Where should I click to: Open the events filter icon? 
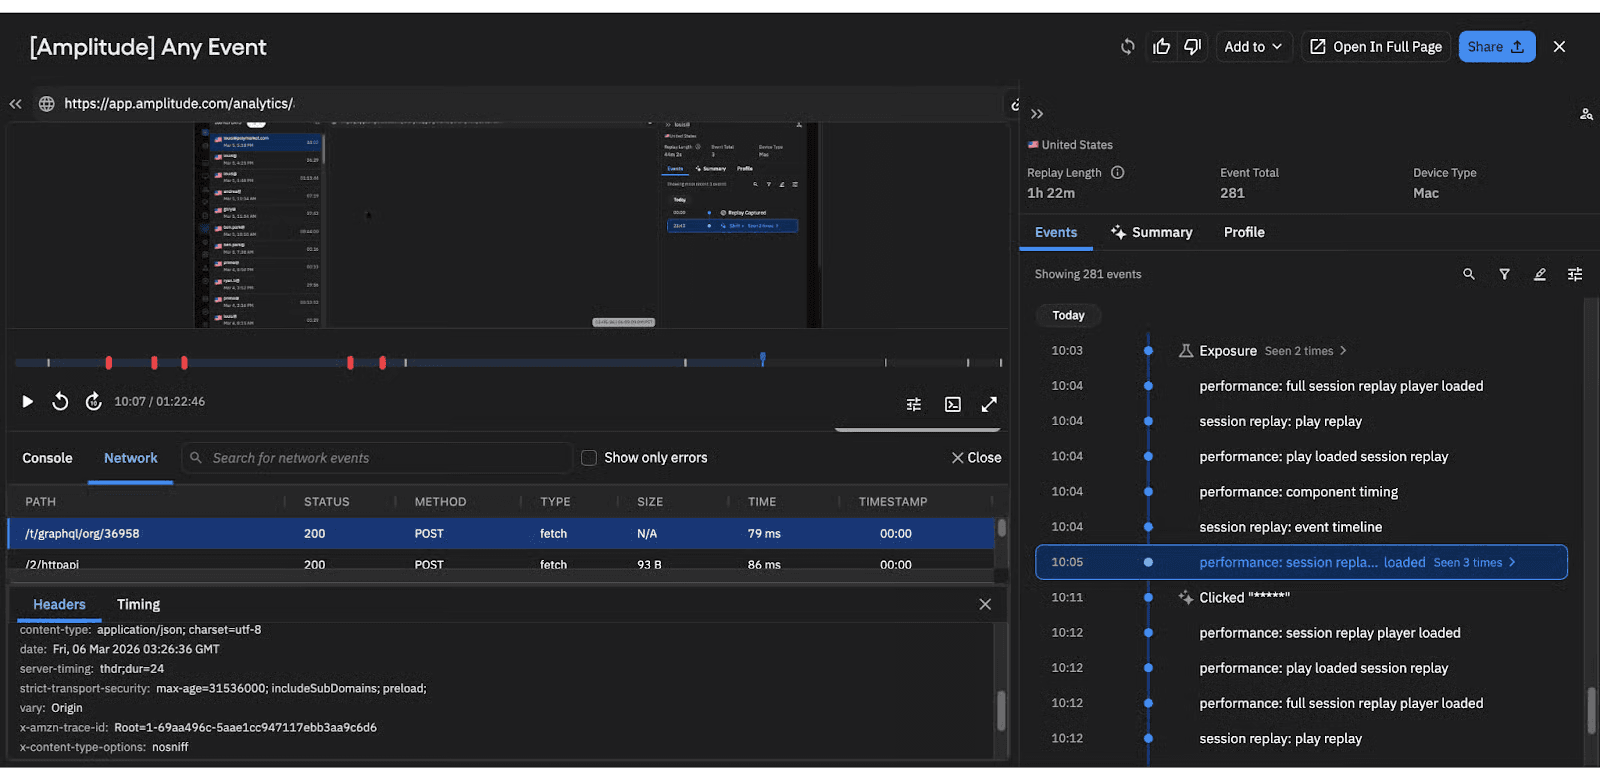[x=1504, y=274]
